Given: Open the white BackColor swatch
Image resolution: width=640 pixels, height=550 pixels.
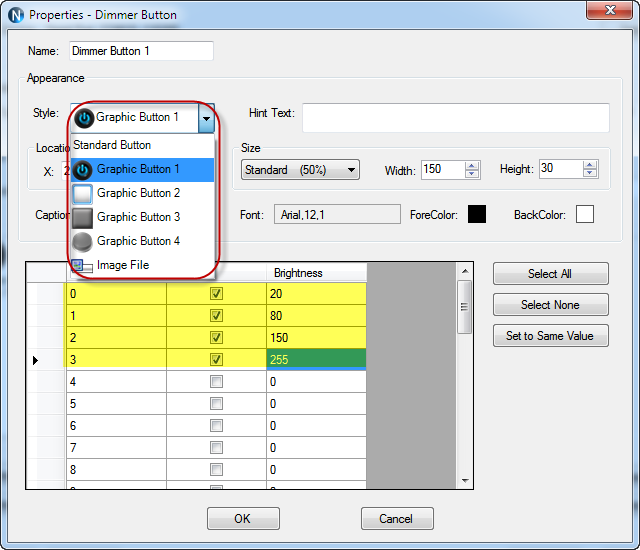Looking at the screenshot, I should click(x=584, y=214).
